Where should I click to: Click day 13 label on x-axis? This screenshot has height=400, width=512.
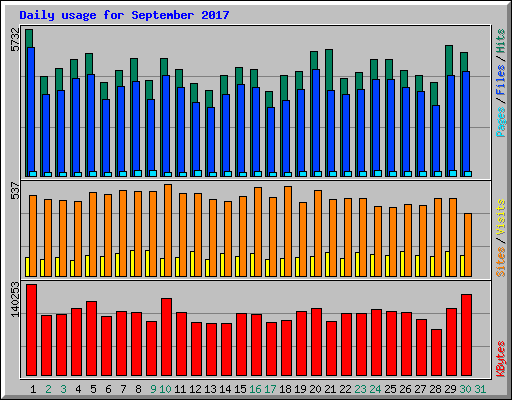pos(210,389)
